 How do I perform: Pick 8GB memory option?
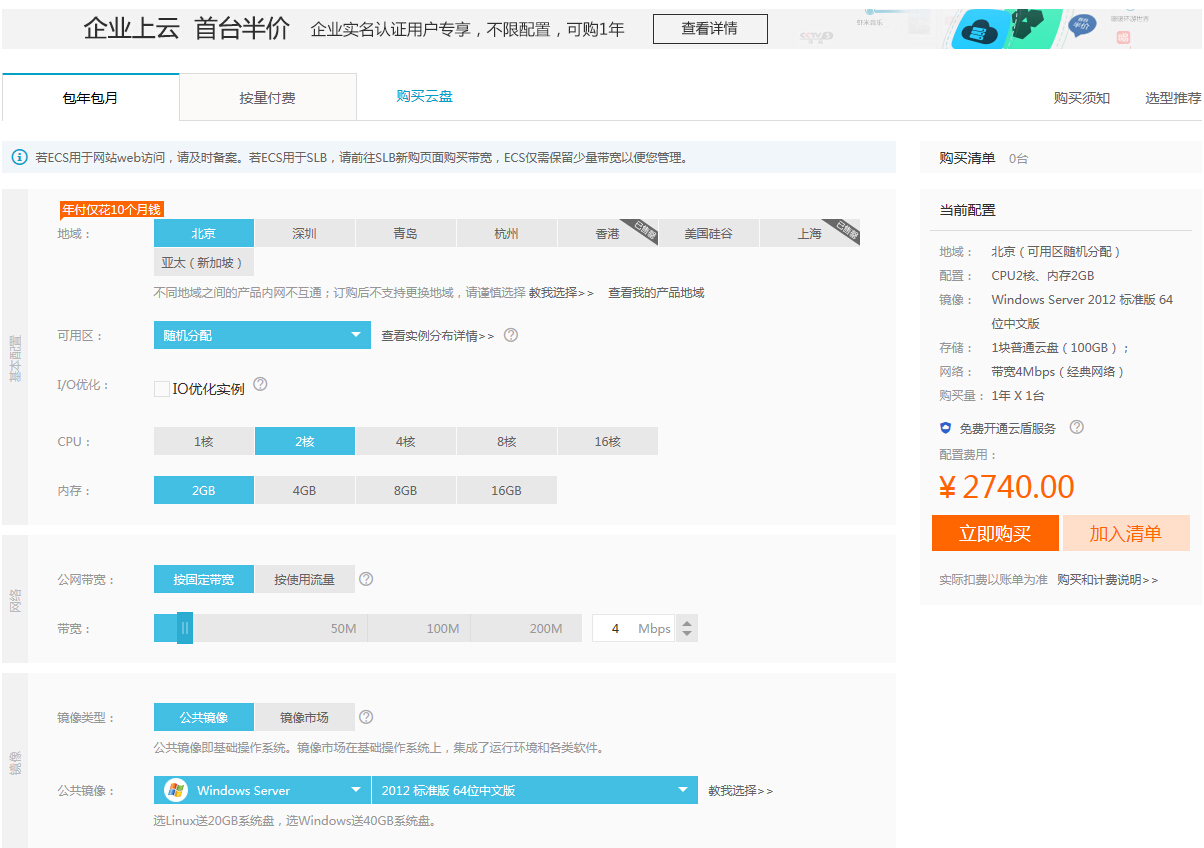pyautogui.click(x=406, y=490)
